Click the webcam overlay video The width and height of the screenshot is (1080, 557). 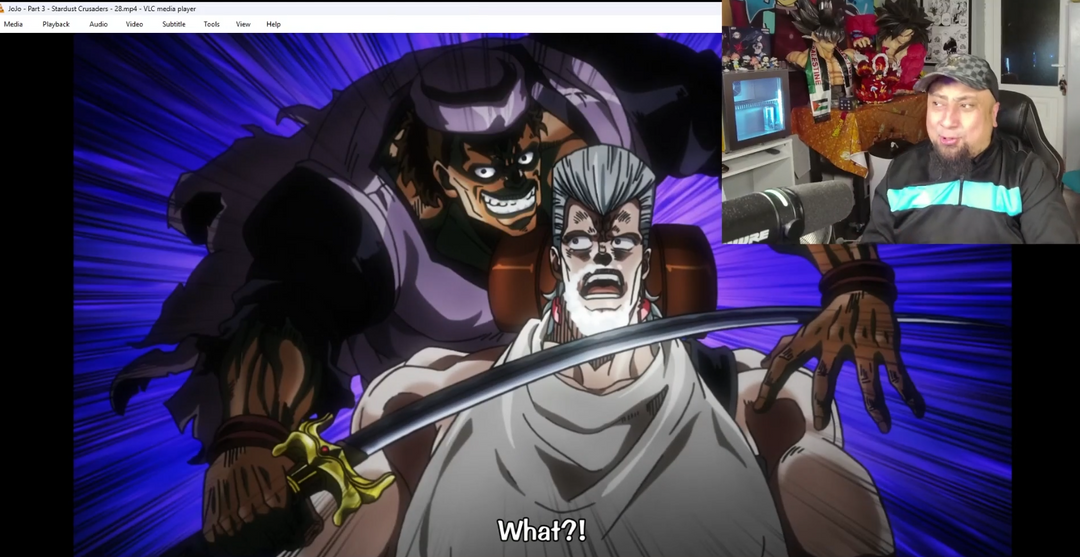pyautogui.click(x=901, y=122)
